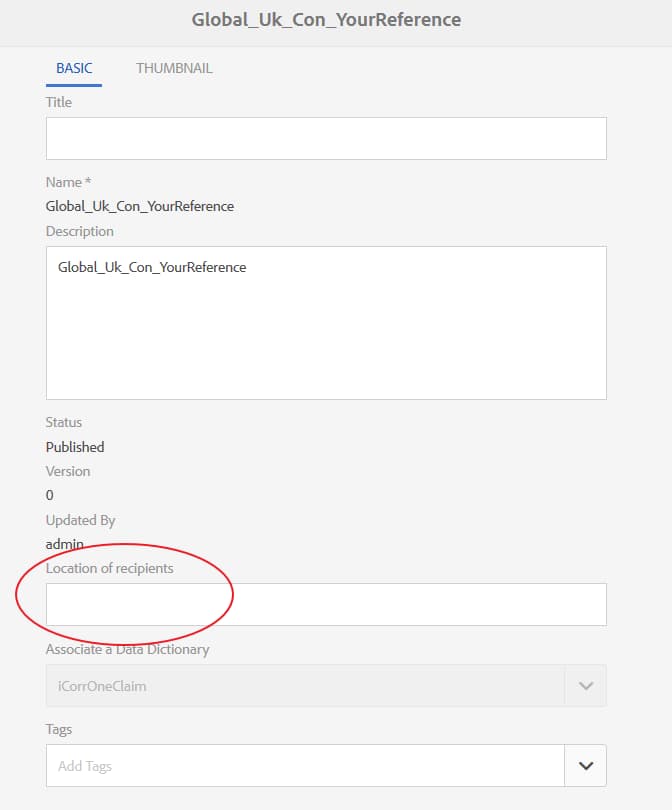Click the Location of recipients label

(109, 568)
